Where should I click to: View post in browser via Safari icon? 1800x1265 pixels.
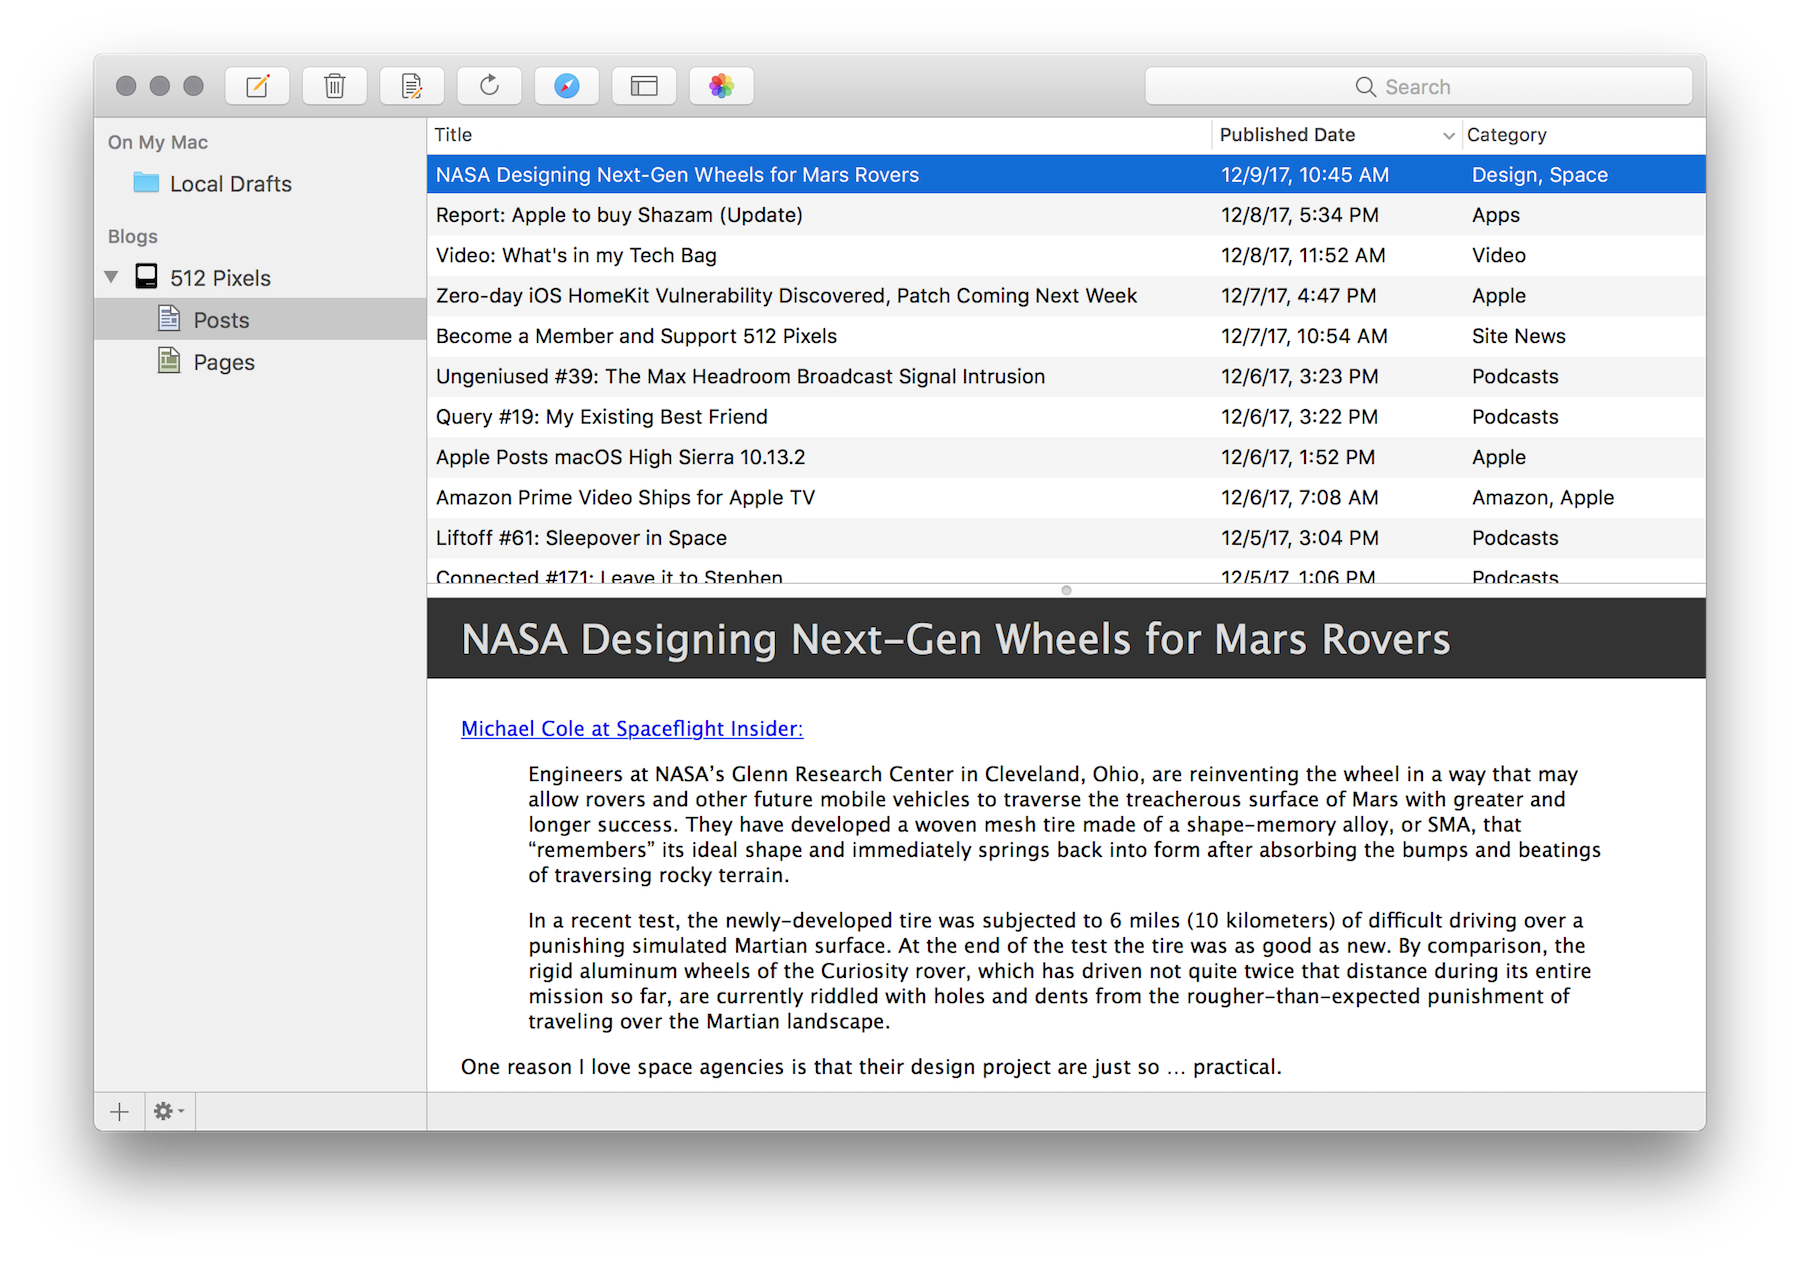click(567, 86)
